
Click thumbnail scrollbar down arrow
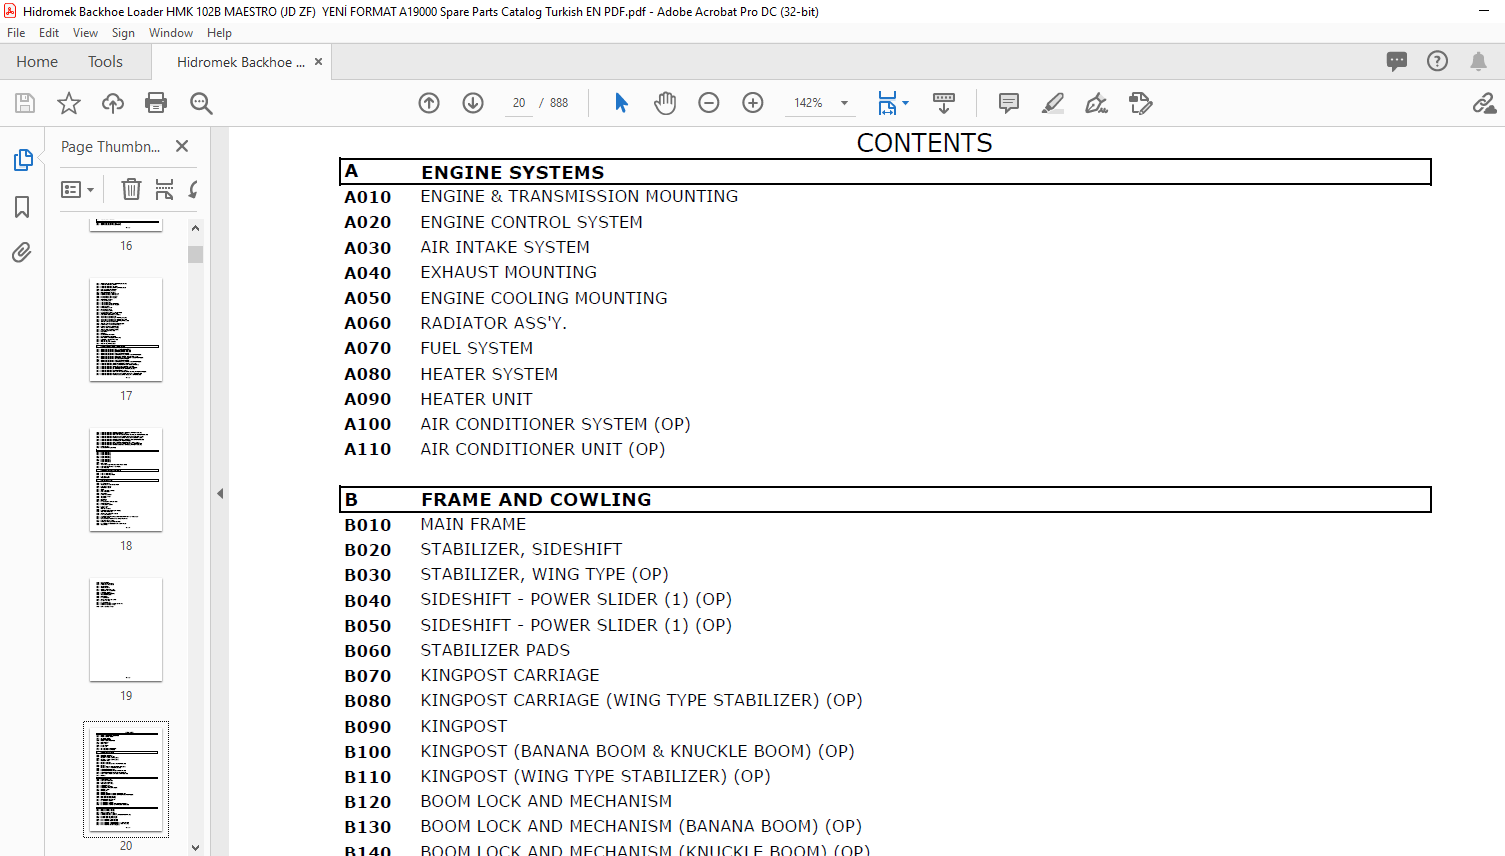click(x=195, y=848)
